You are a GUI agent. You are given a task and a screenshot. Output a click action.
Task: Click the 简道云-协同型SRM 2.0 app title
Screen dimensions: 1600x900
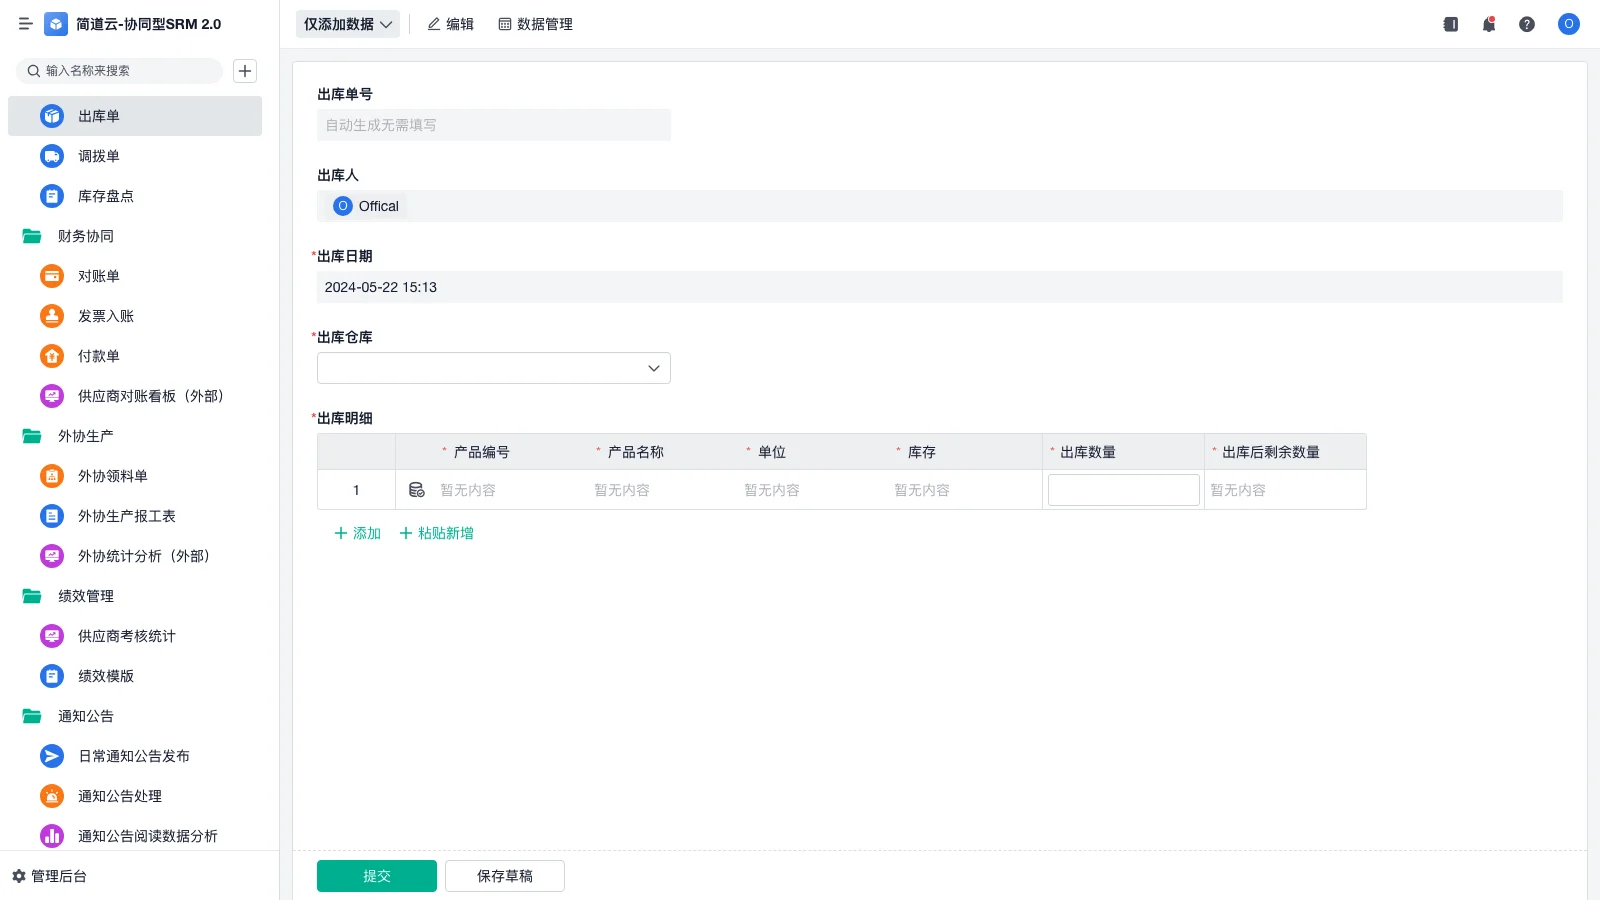(149, 24)
